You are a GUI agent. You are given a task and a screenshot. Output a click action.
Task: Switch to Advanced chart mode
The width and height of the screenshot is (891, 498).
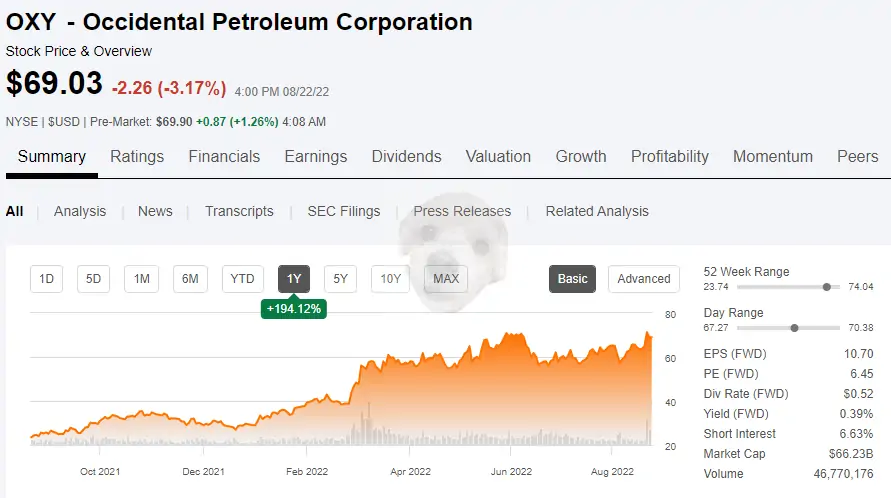[x=644, y=279]
